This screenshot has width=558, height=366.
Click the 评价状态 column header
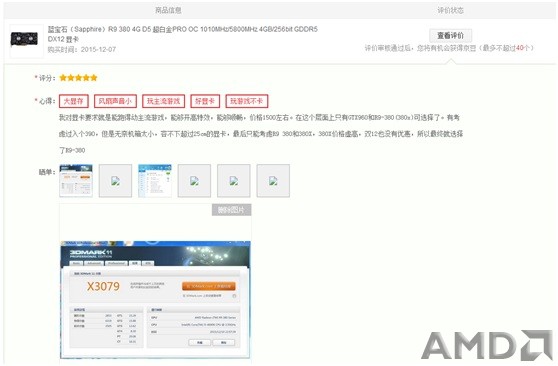[451, 10]
